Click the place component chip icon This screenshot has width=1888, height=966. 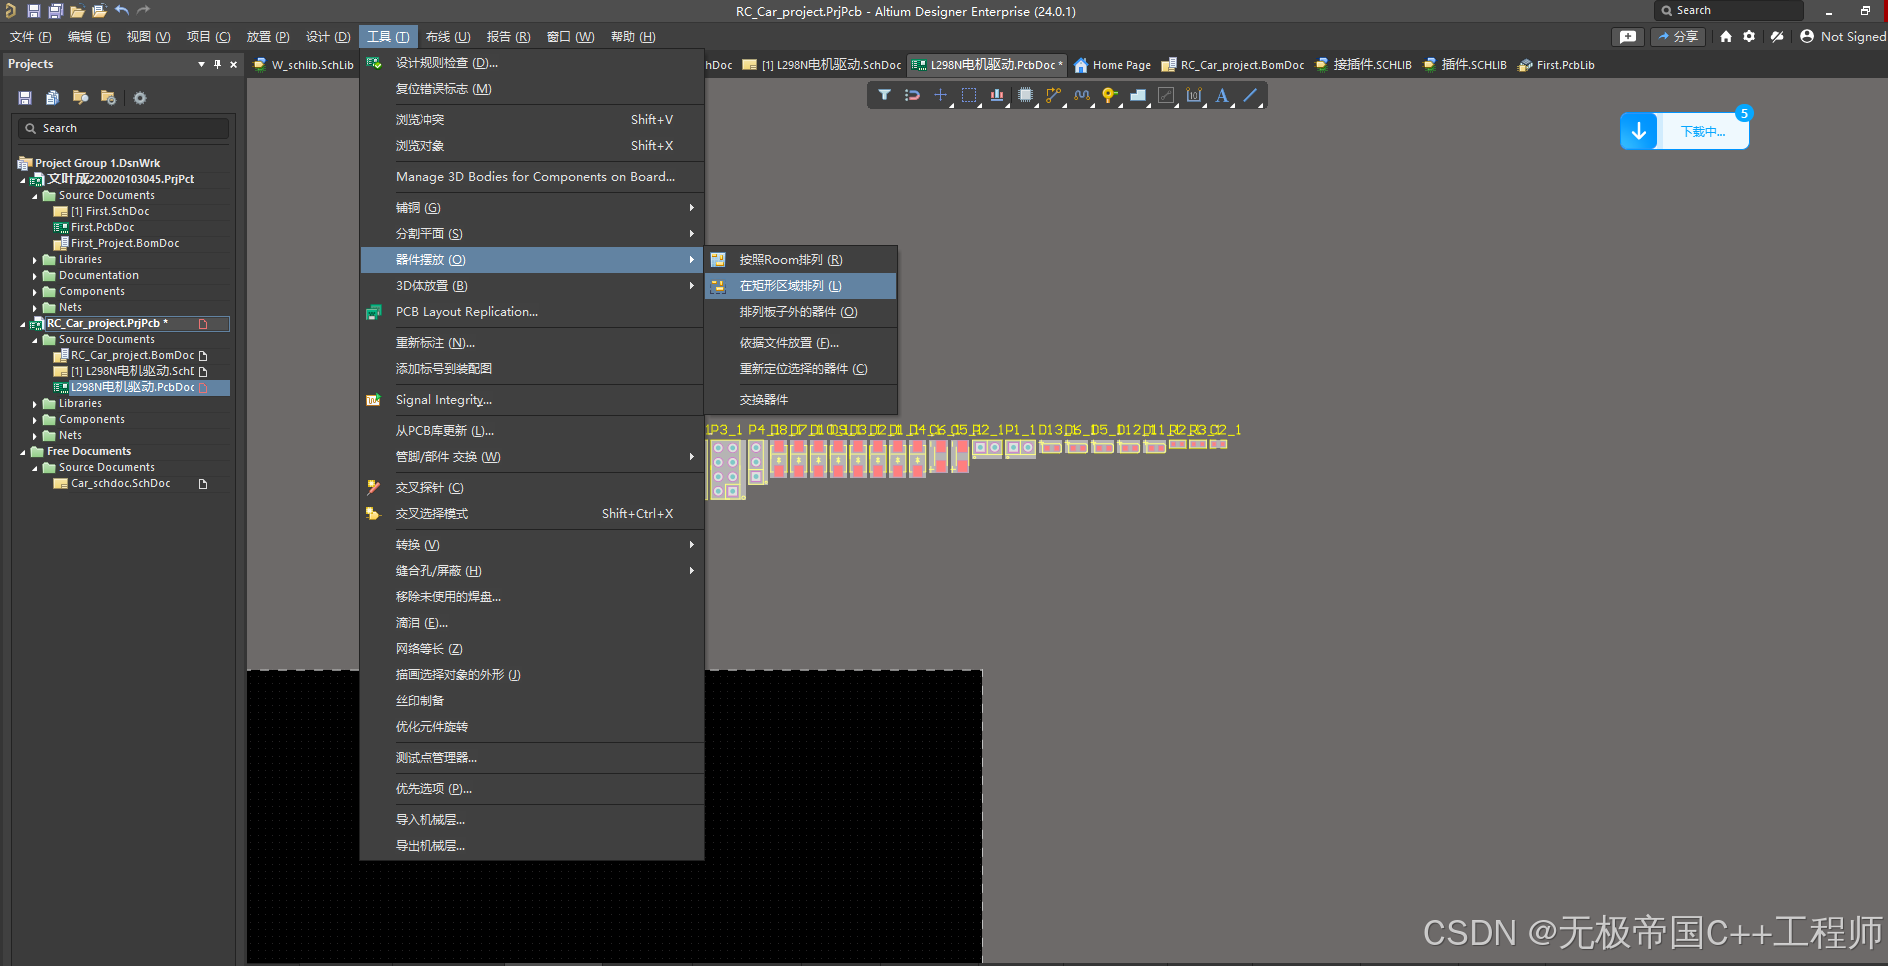point(1025,95)
